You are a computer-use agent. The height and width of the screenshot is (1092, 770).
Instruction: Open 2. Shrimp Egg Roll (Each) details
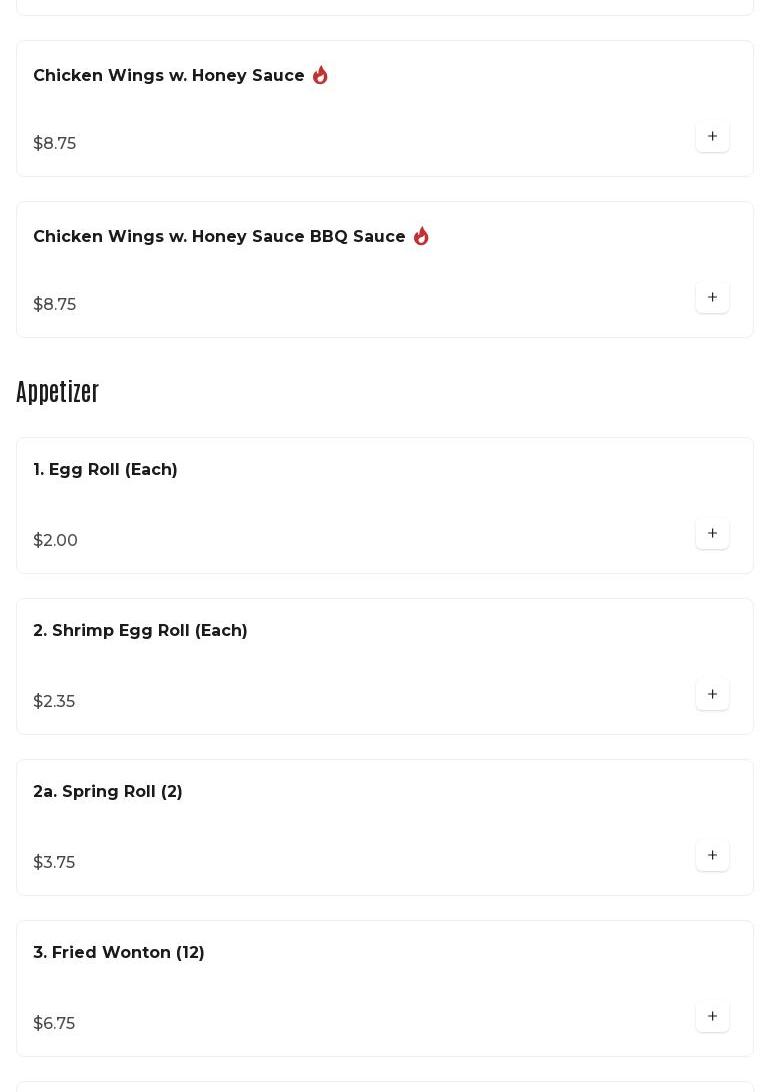pyautogui.click(x=140, y=631)
